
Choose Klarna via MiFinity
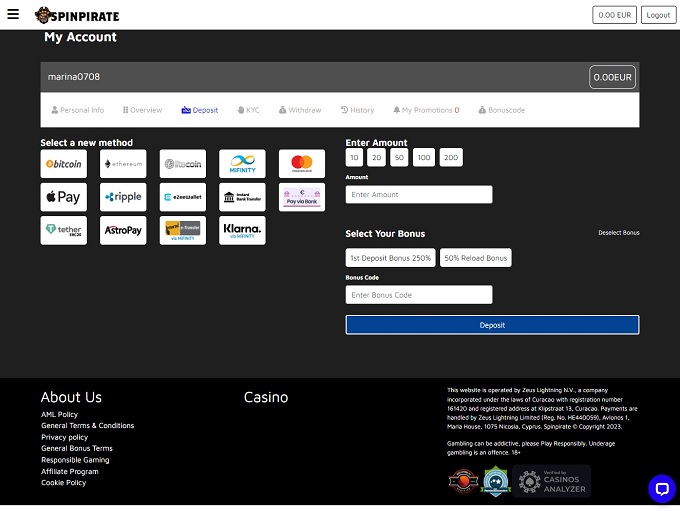[x=242, y=230]
